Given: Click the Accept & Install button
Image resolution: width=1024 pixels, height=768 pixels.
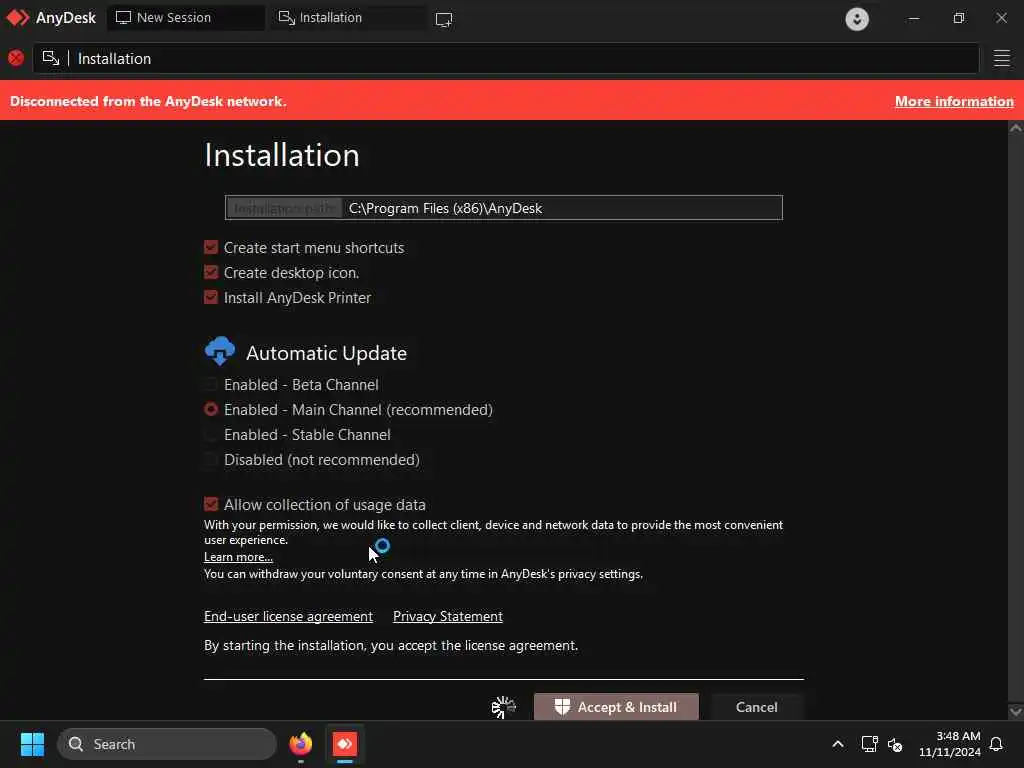Looking at the screenshot, I should pos(616,707).
